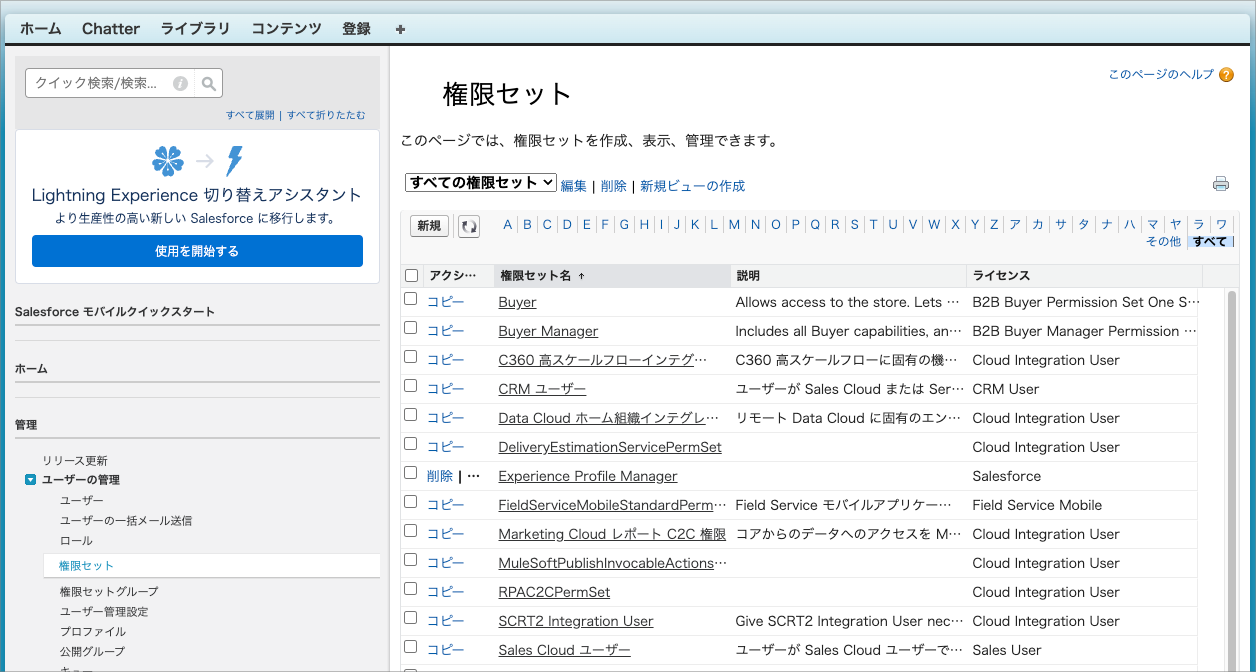Show すべて in alphabet filter
Screen dimensions: 1256x672
pos(1209,241)
